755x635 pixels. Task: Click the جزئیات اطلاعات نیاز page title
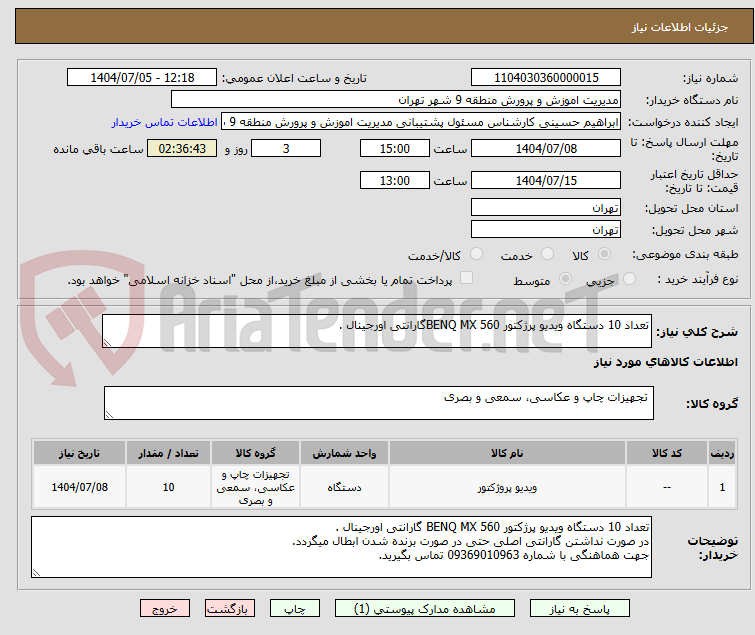pos(679,27)
